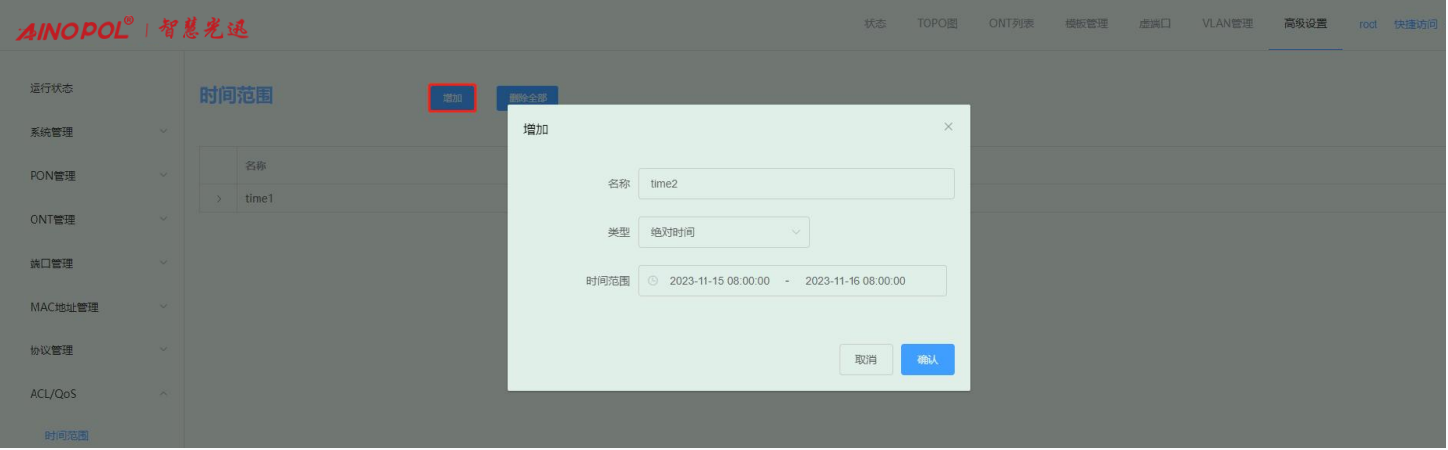Open the 快捷访问 quick access link
Screen dimensions: 1448x450
coord(1414,24)
